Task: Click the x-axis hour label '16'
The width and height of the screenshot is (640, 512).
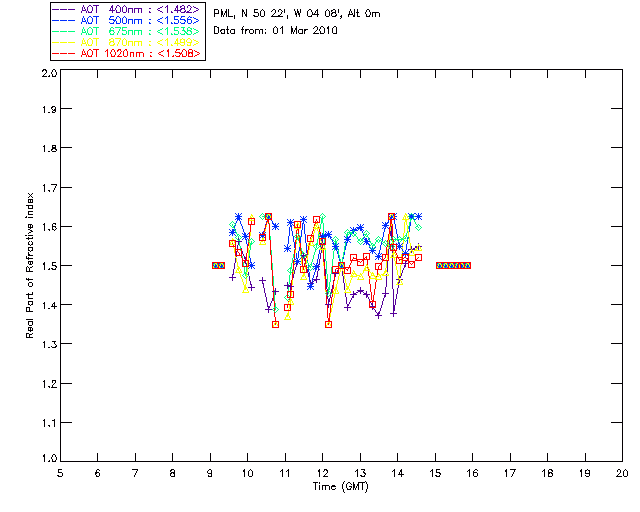Action: coord(472,473)
